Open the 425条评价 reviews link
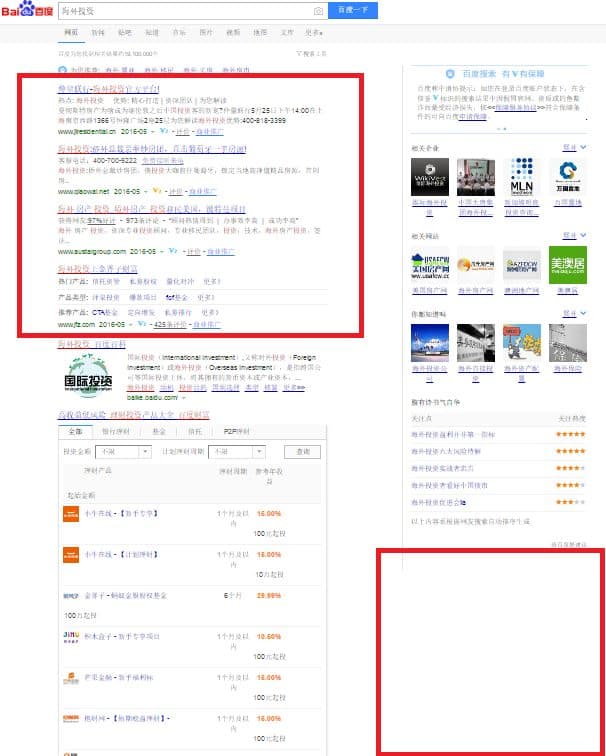The width and height of the screenshot is (606, 756). [170, 324]
